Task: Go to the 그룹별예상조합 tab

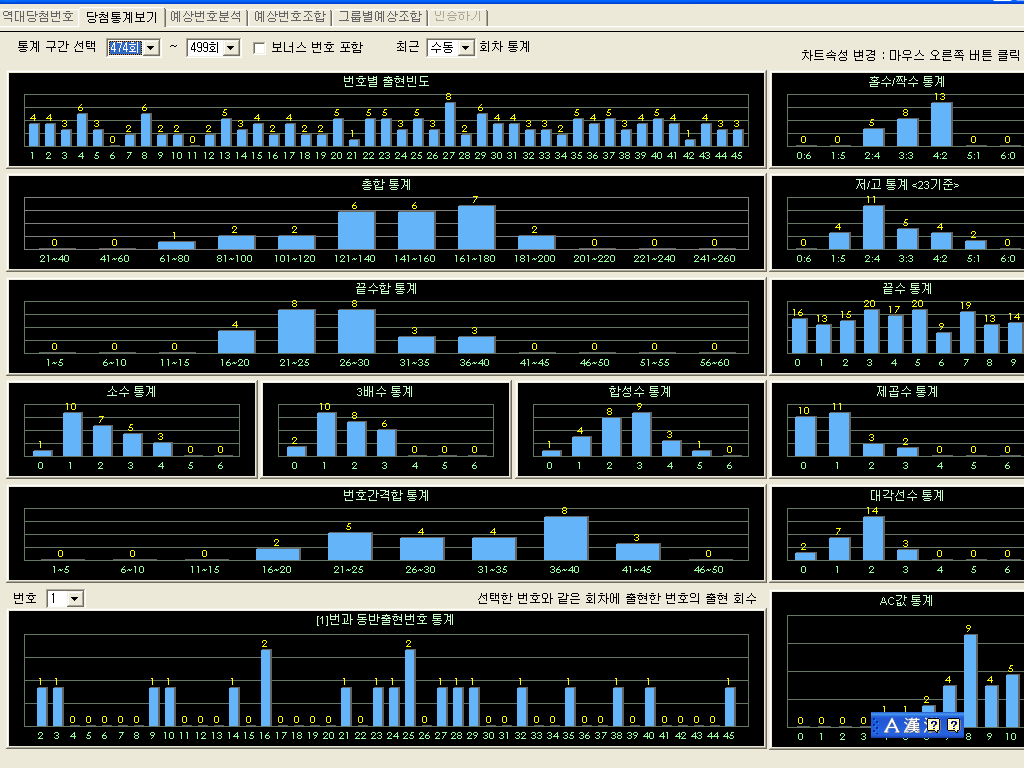Action: (x=380, y=16)
